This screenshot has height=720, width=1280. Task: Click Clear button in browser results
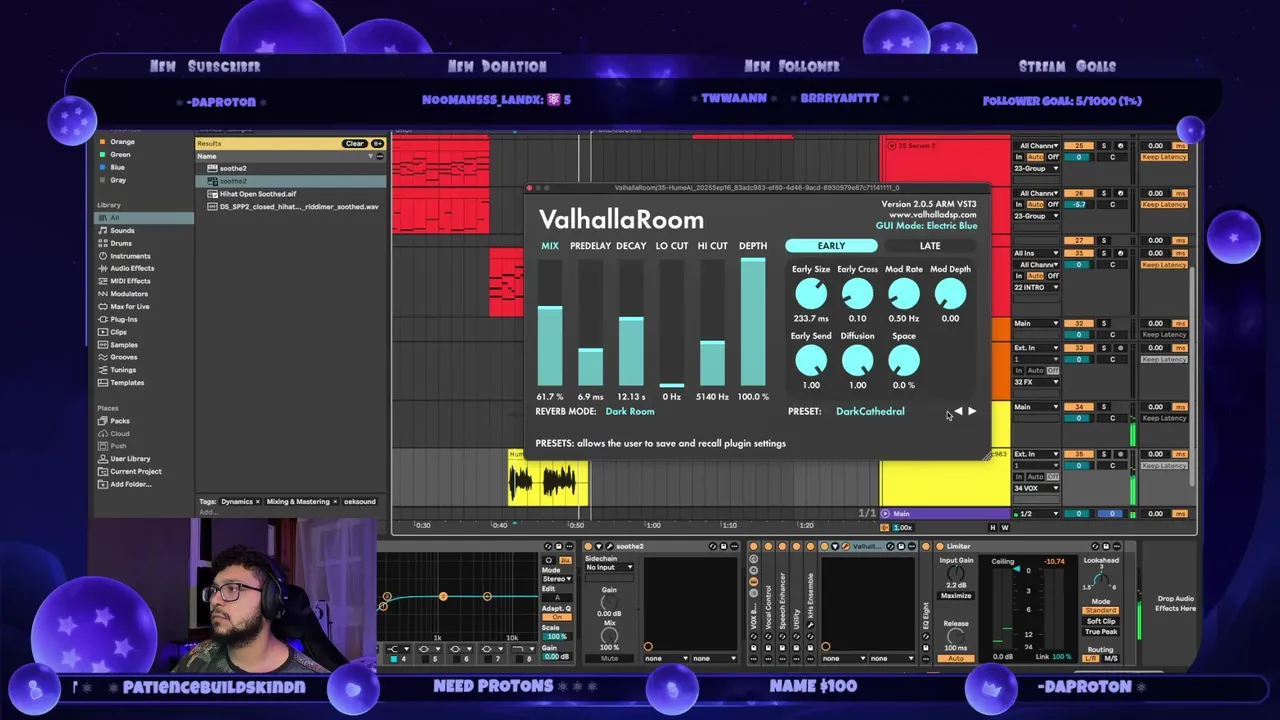click(x=355, y=143)
